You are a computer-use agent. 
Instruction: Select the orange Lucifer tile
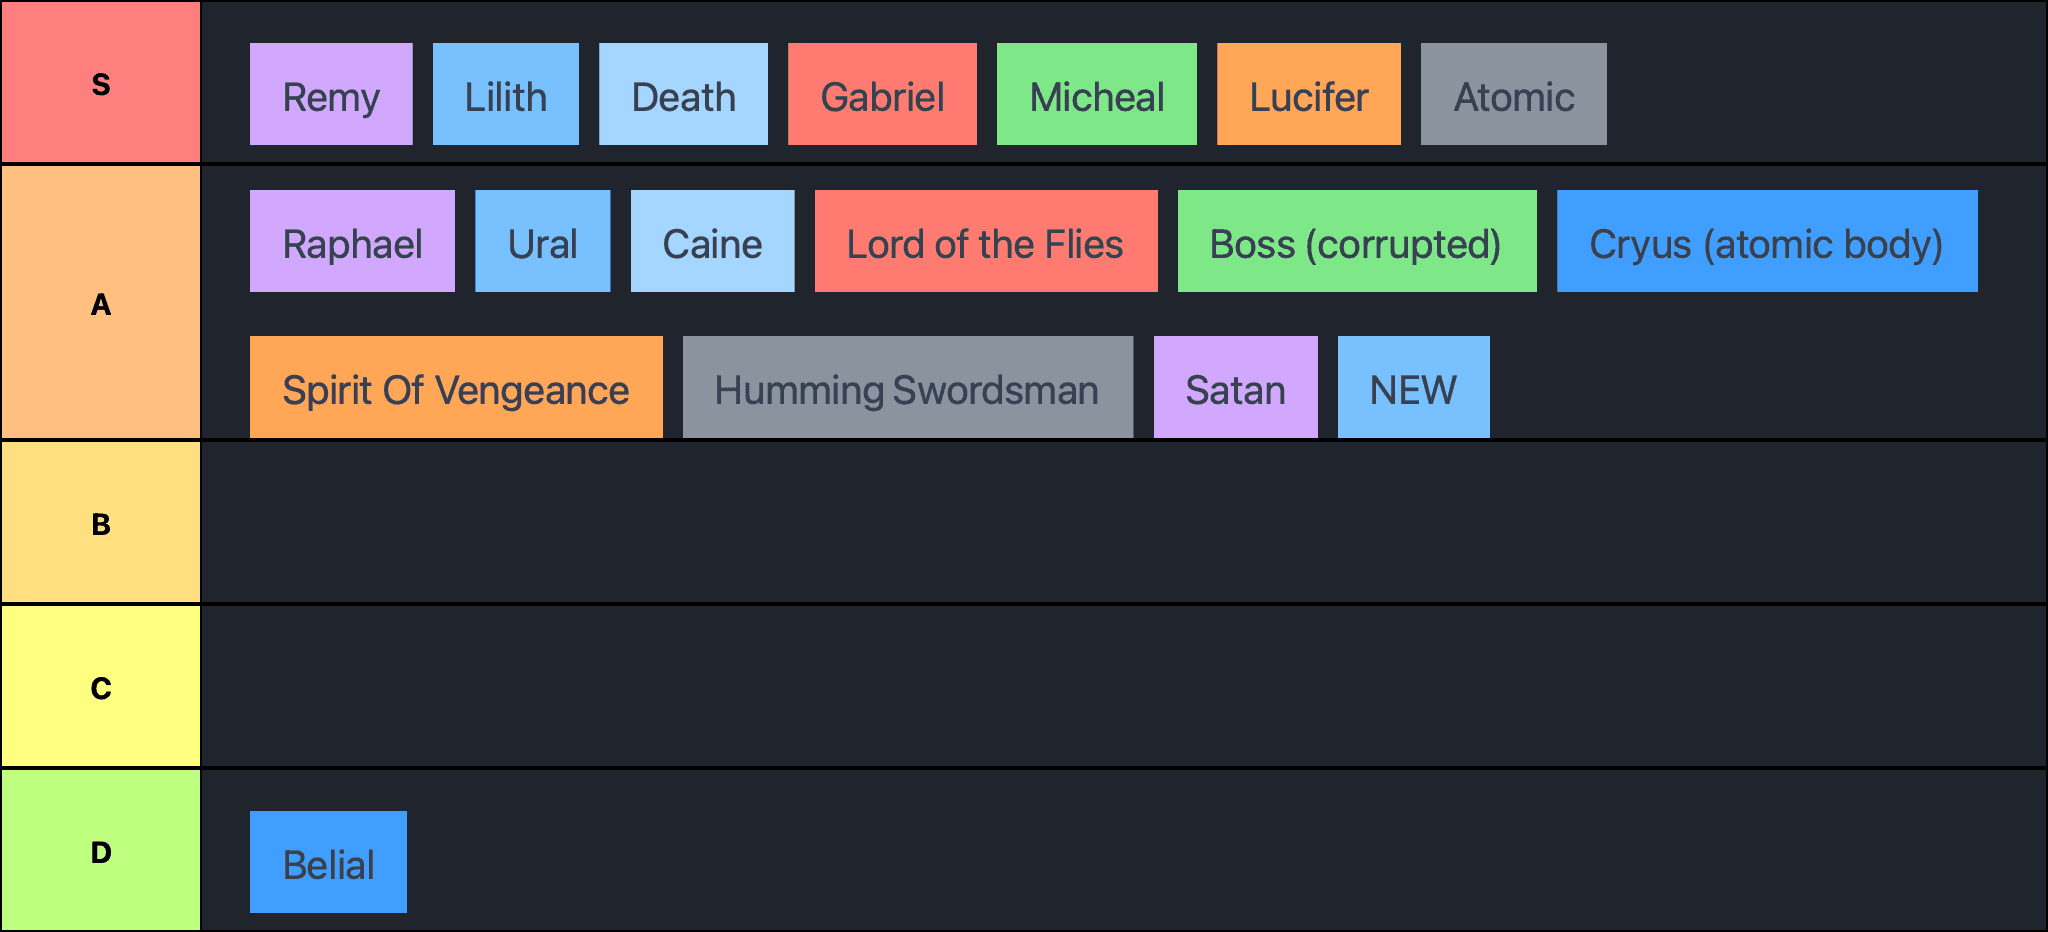pos(1308,95)
